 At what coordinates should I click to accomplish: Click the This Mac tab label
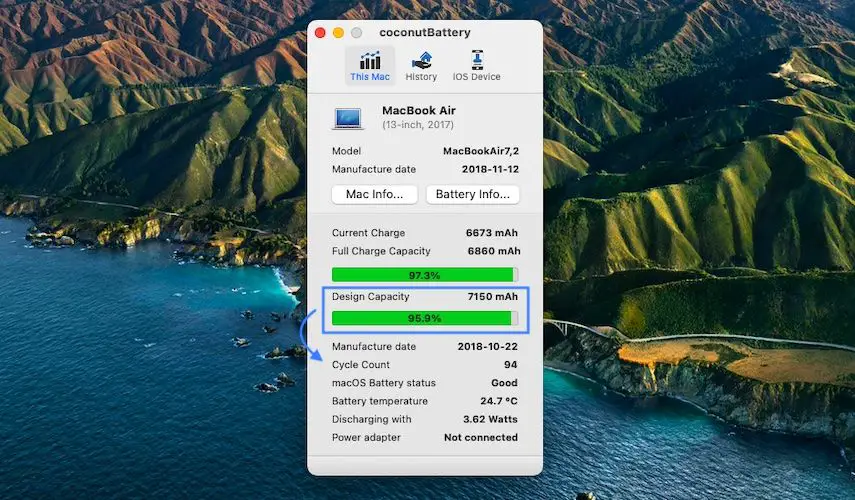click(x=370, y=77)
